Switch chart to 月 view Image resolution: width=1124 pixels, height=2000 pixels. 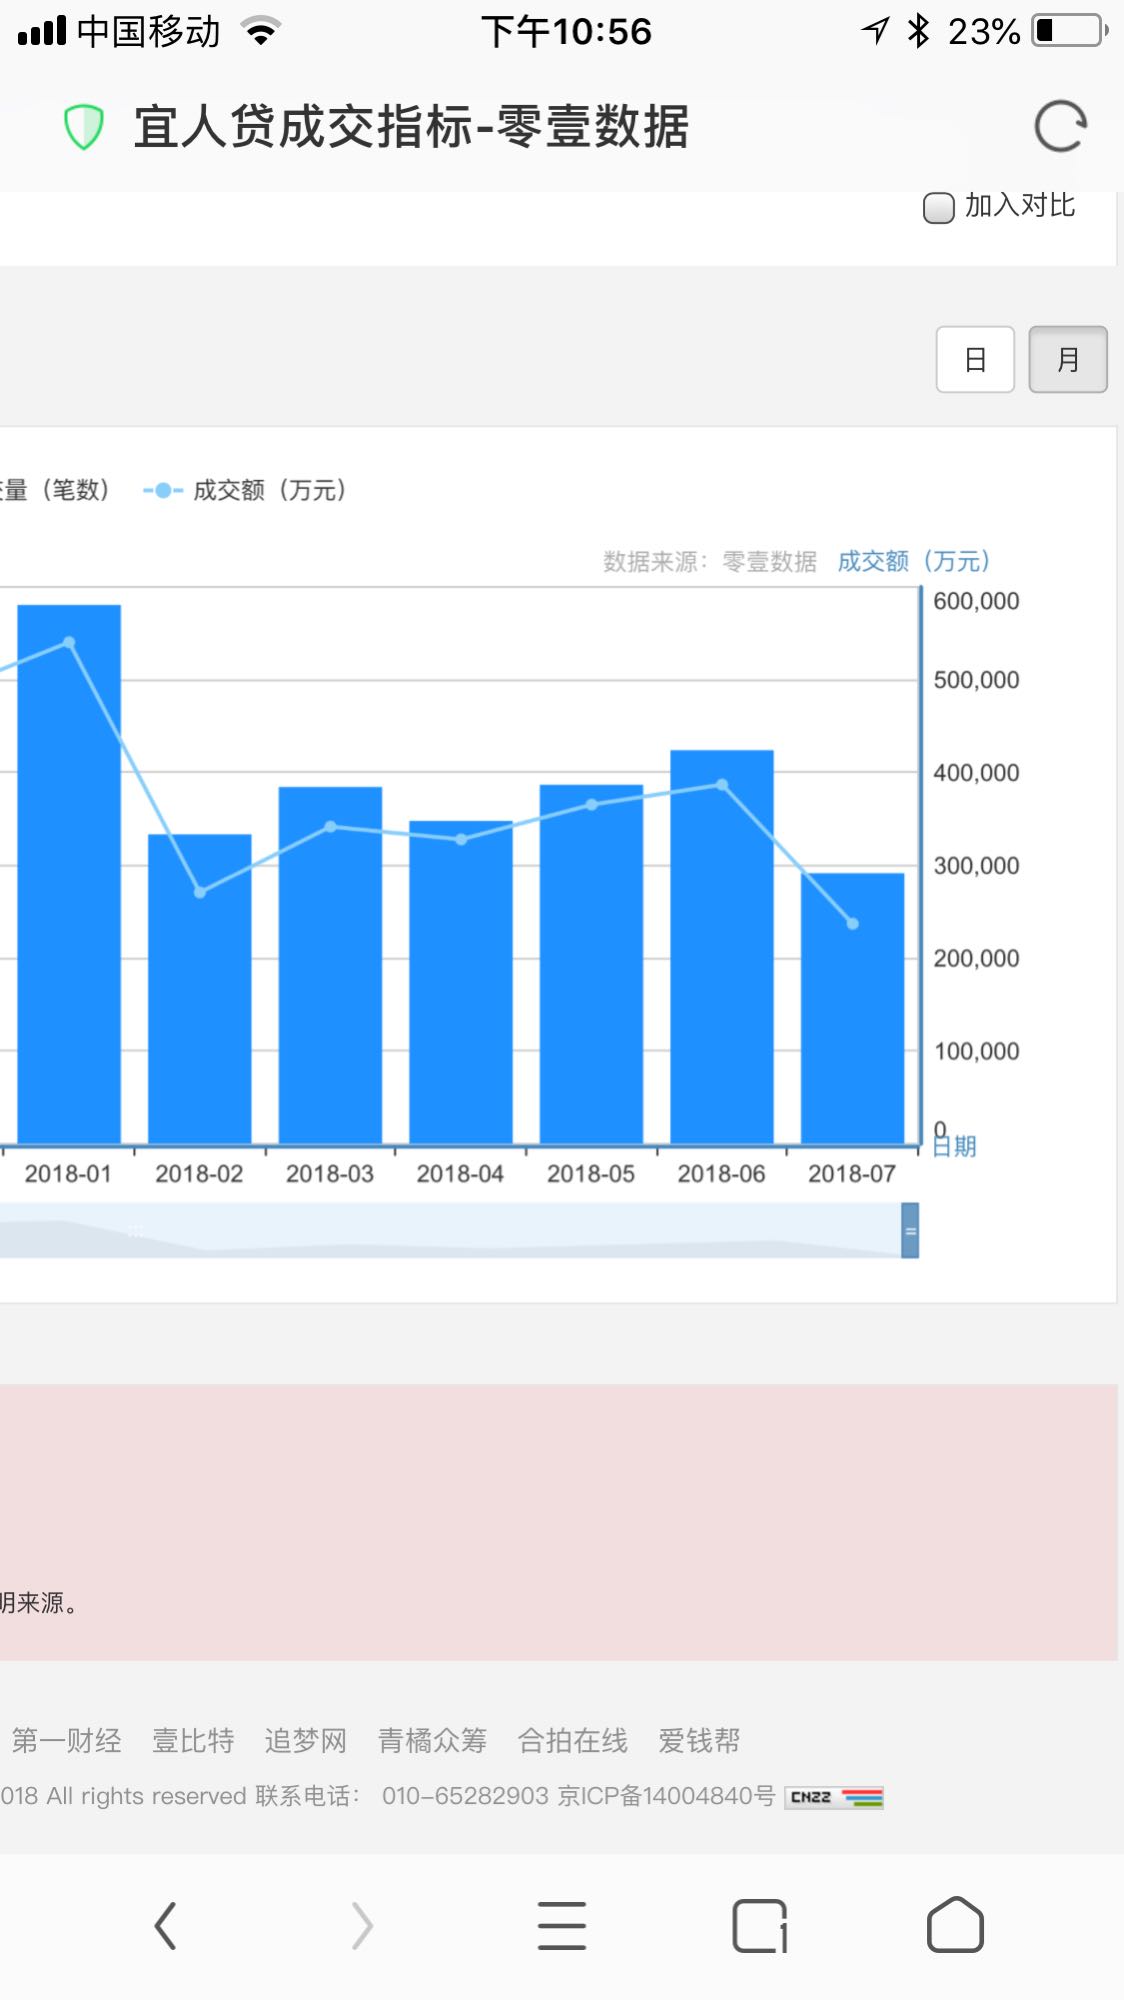1068,359
